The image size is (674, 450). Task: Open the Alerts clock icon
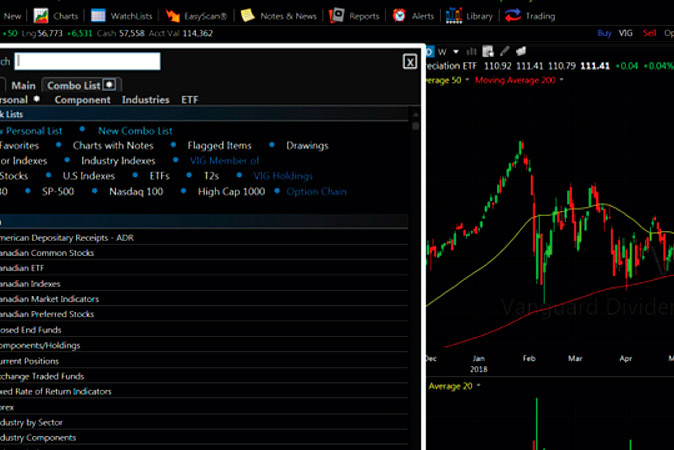click(x=399, y=15)
